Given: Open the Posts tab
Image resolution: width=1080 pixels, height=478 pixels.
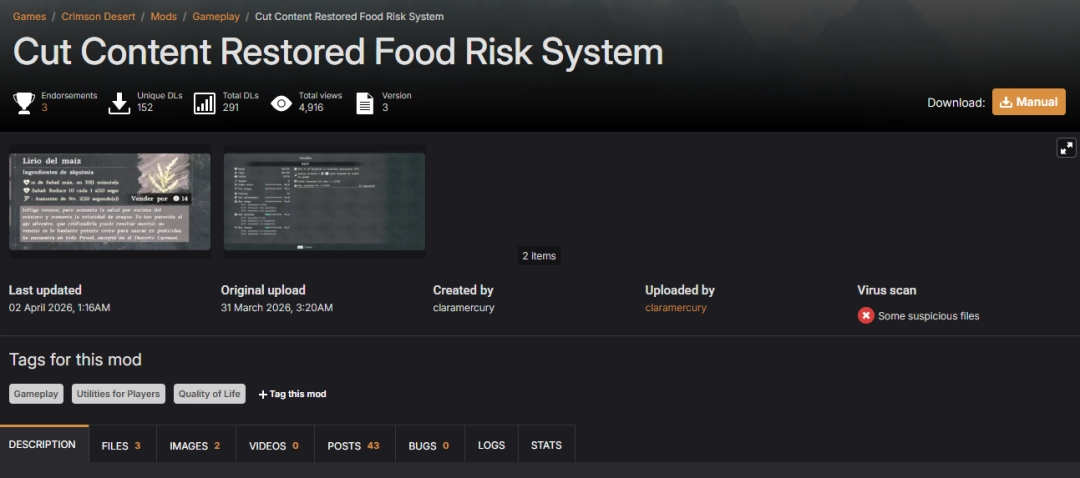Looking at the screenshot, I should (x=353, y=446).
